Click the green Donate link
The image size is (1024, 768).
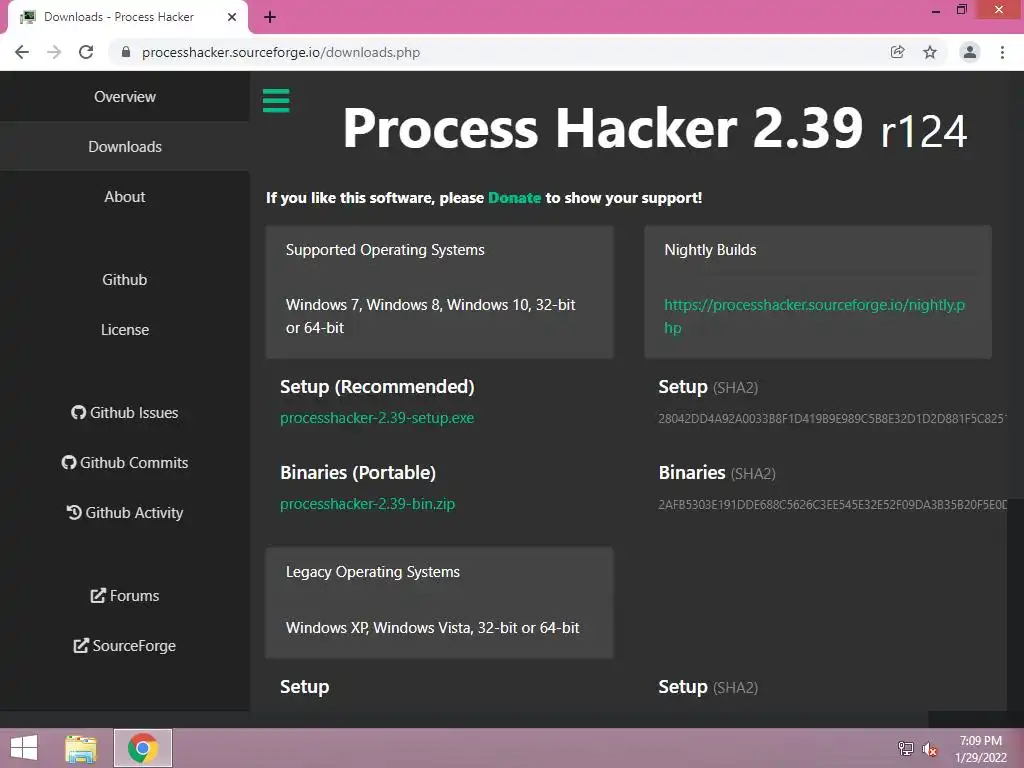tap(514, 198)
